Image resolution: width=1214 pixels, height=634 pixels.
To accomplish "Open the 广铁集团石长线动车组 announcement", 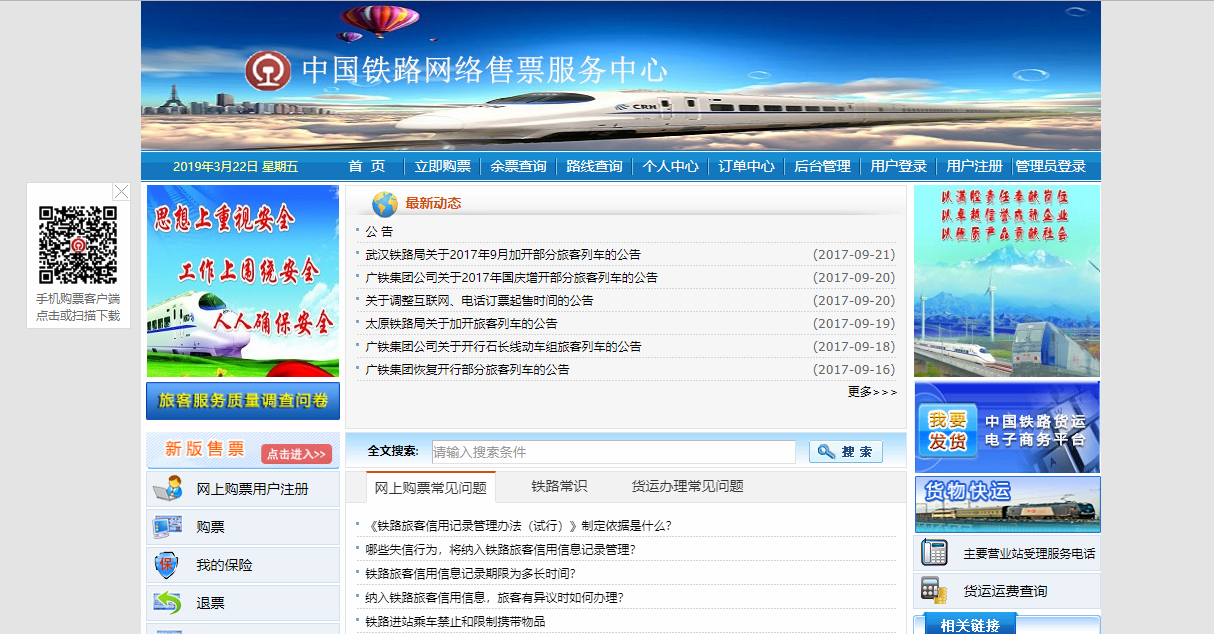I will pos(503,347).
